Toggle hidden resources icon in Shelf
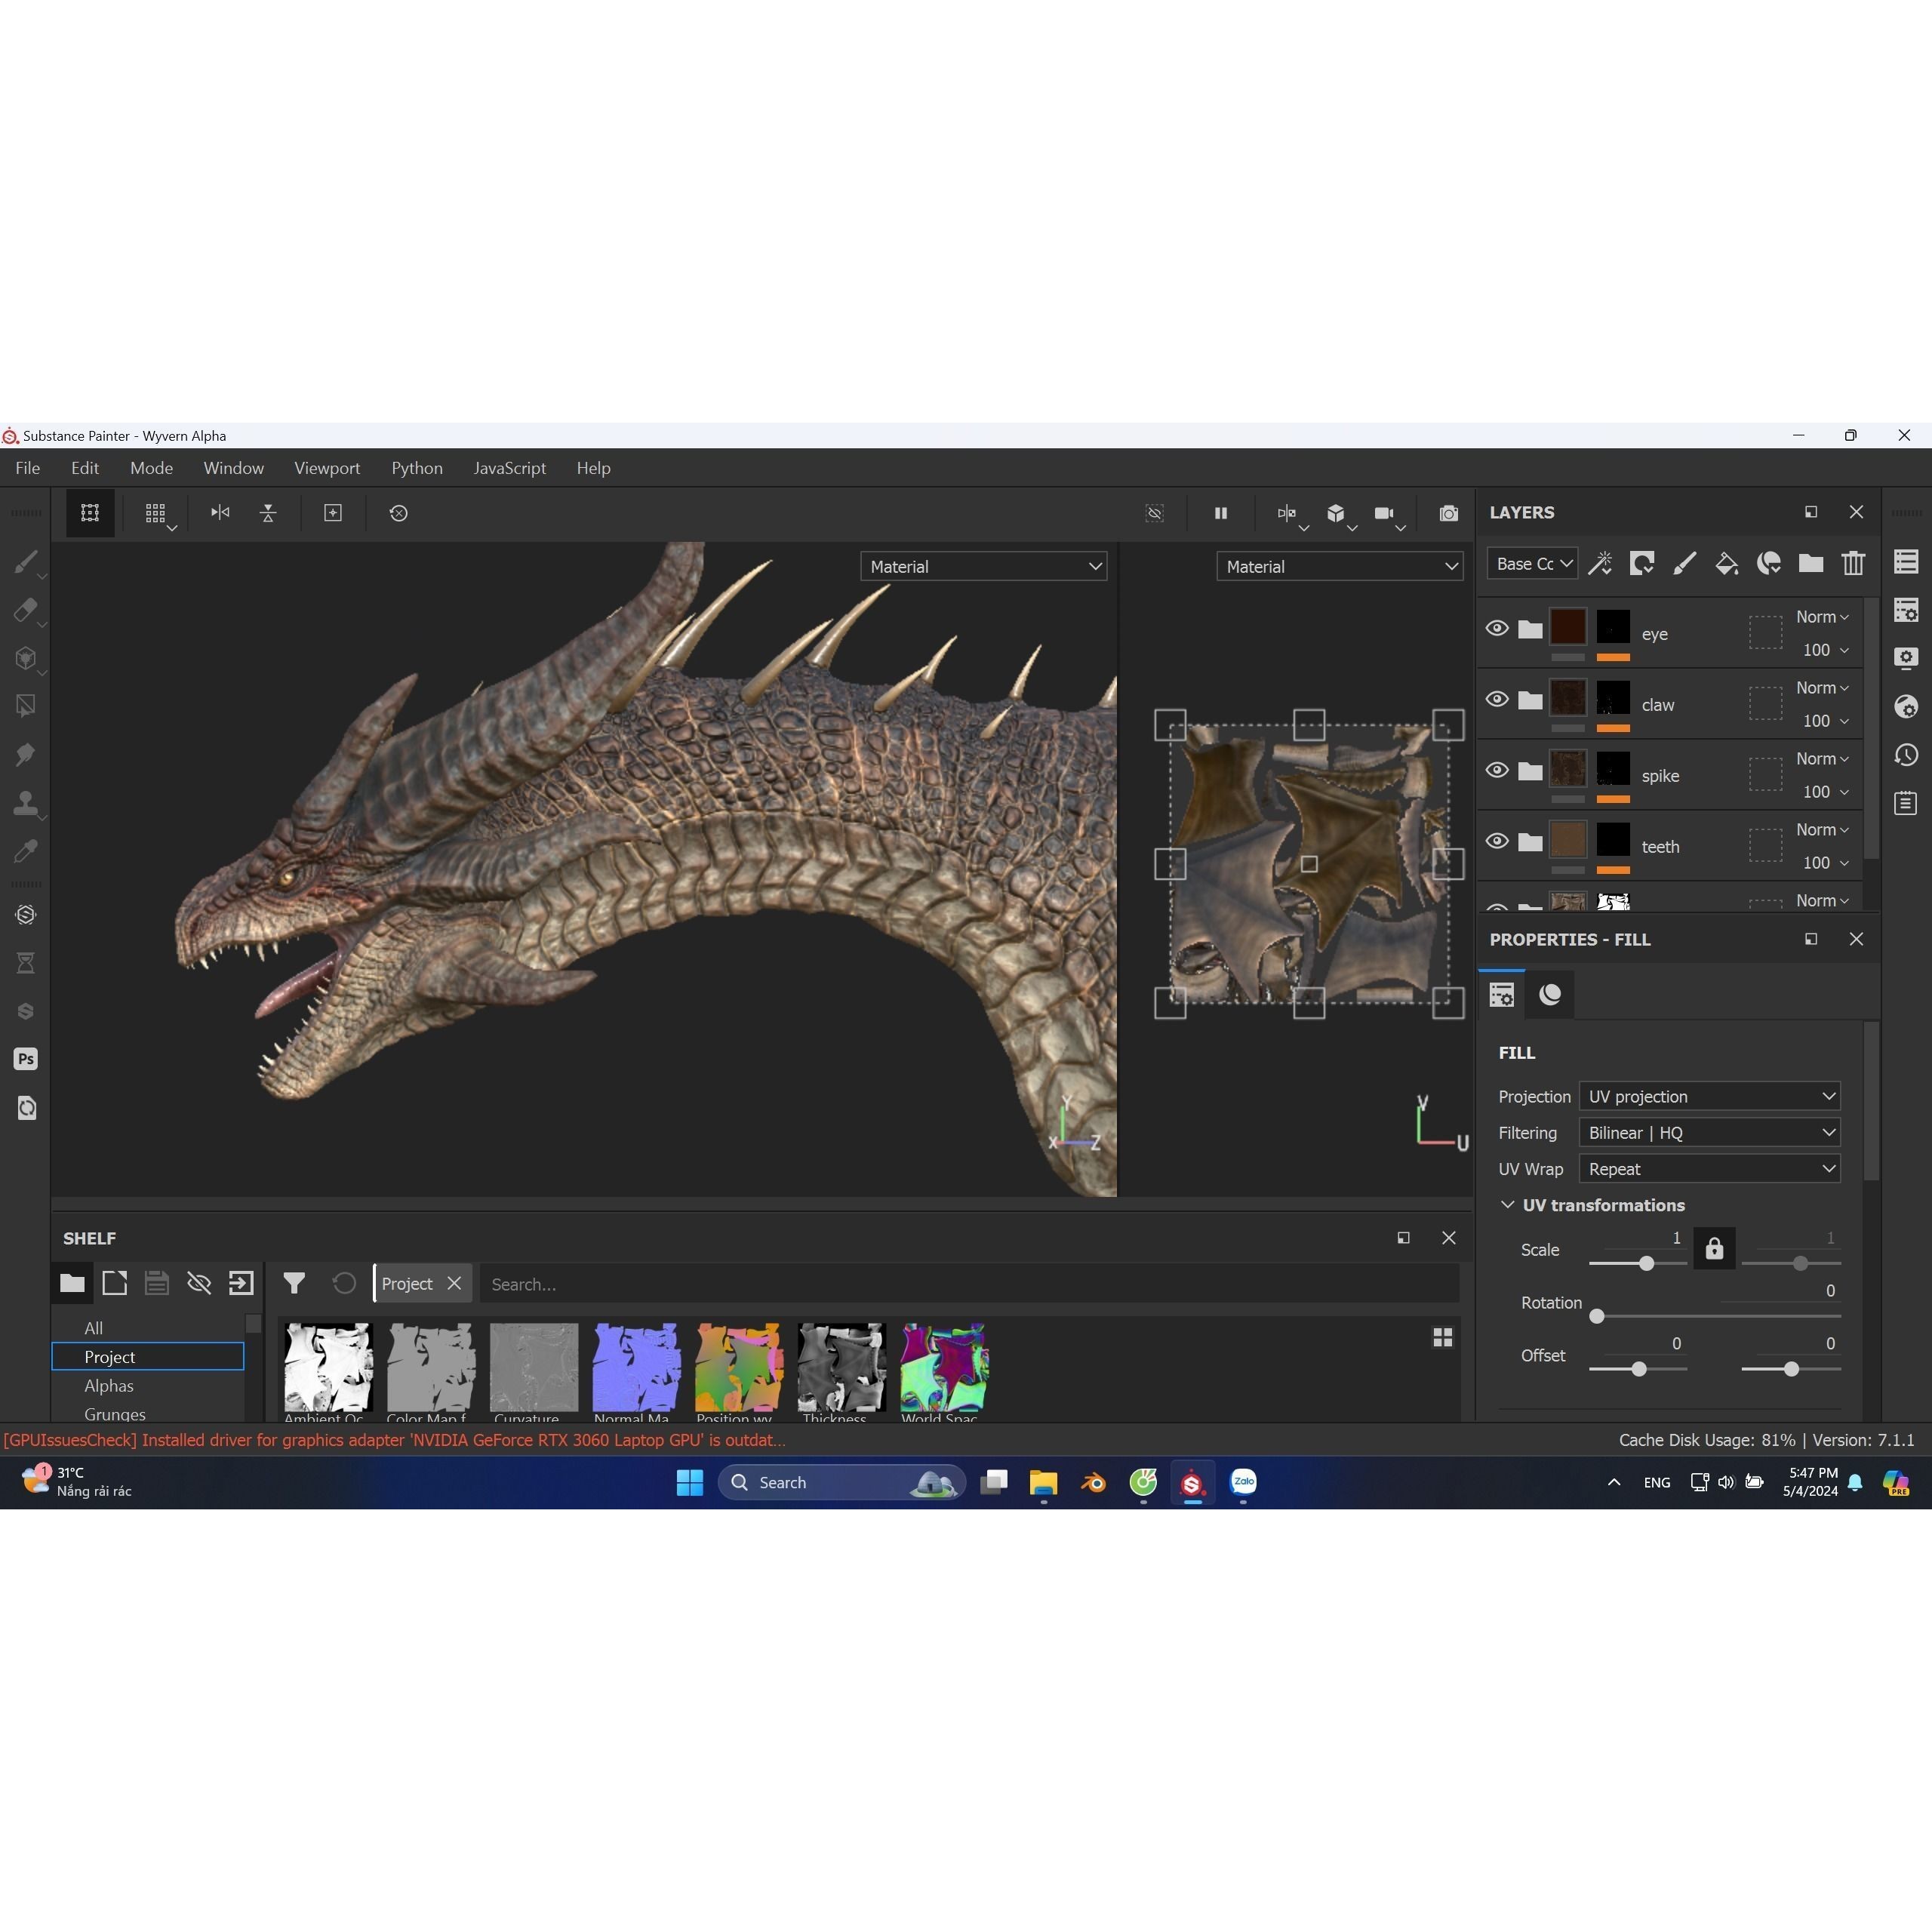This screenshot has width=1932, height=1932. (x=199, y=1283)
